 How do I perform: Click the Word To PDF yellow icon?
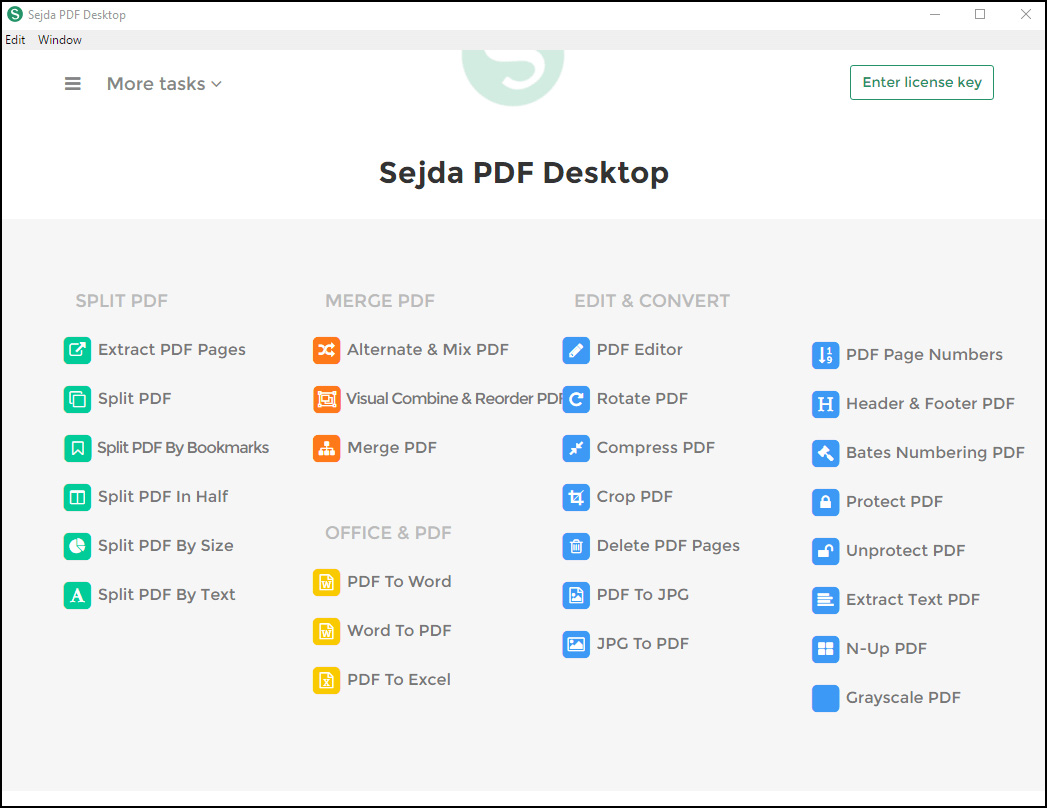click(x=327, y=631)
